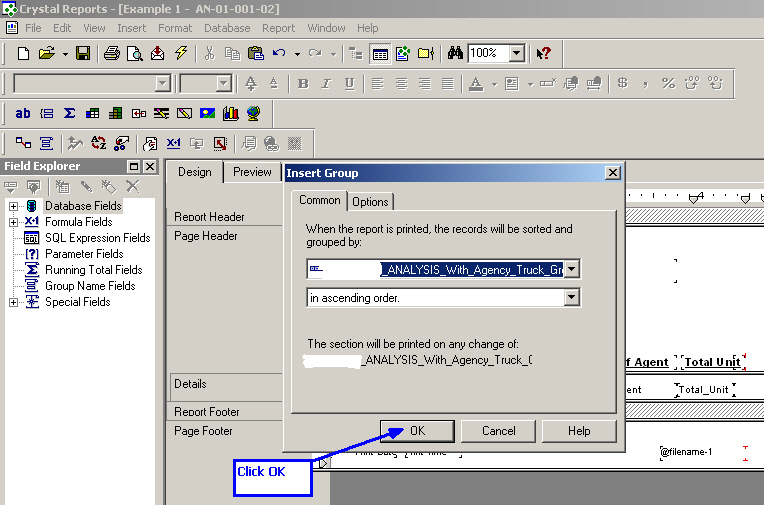
Task: Open the ascending order dropdown
Action: (572, 297)
